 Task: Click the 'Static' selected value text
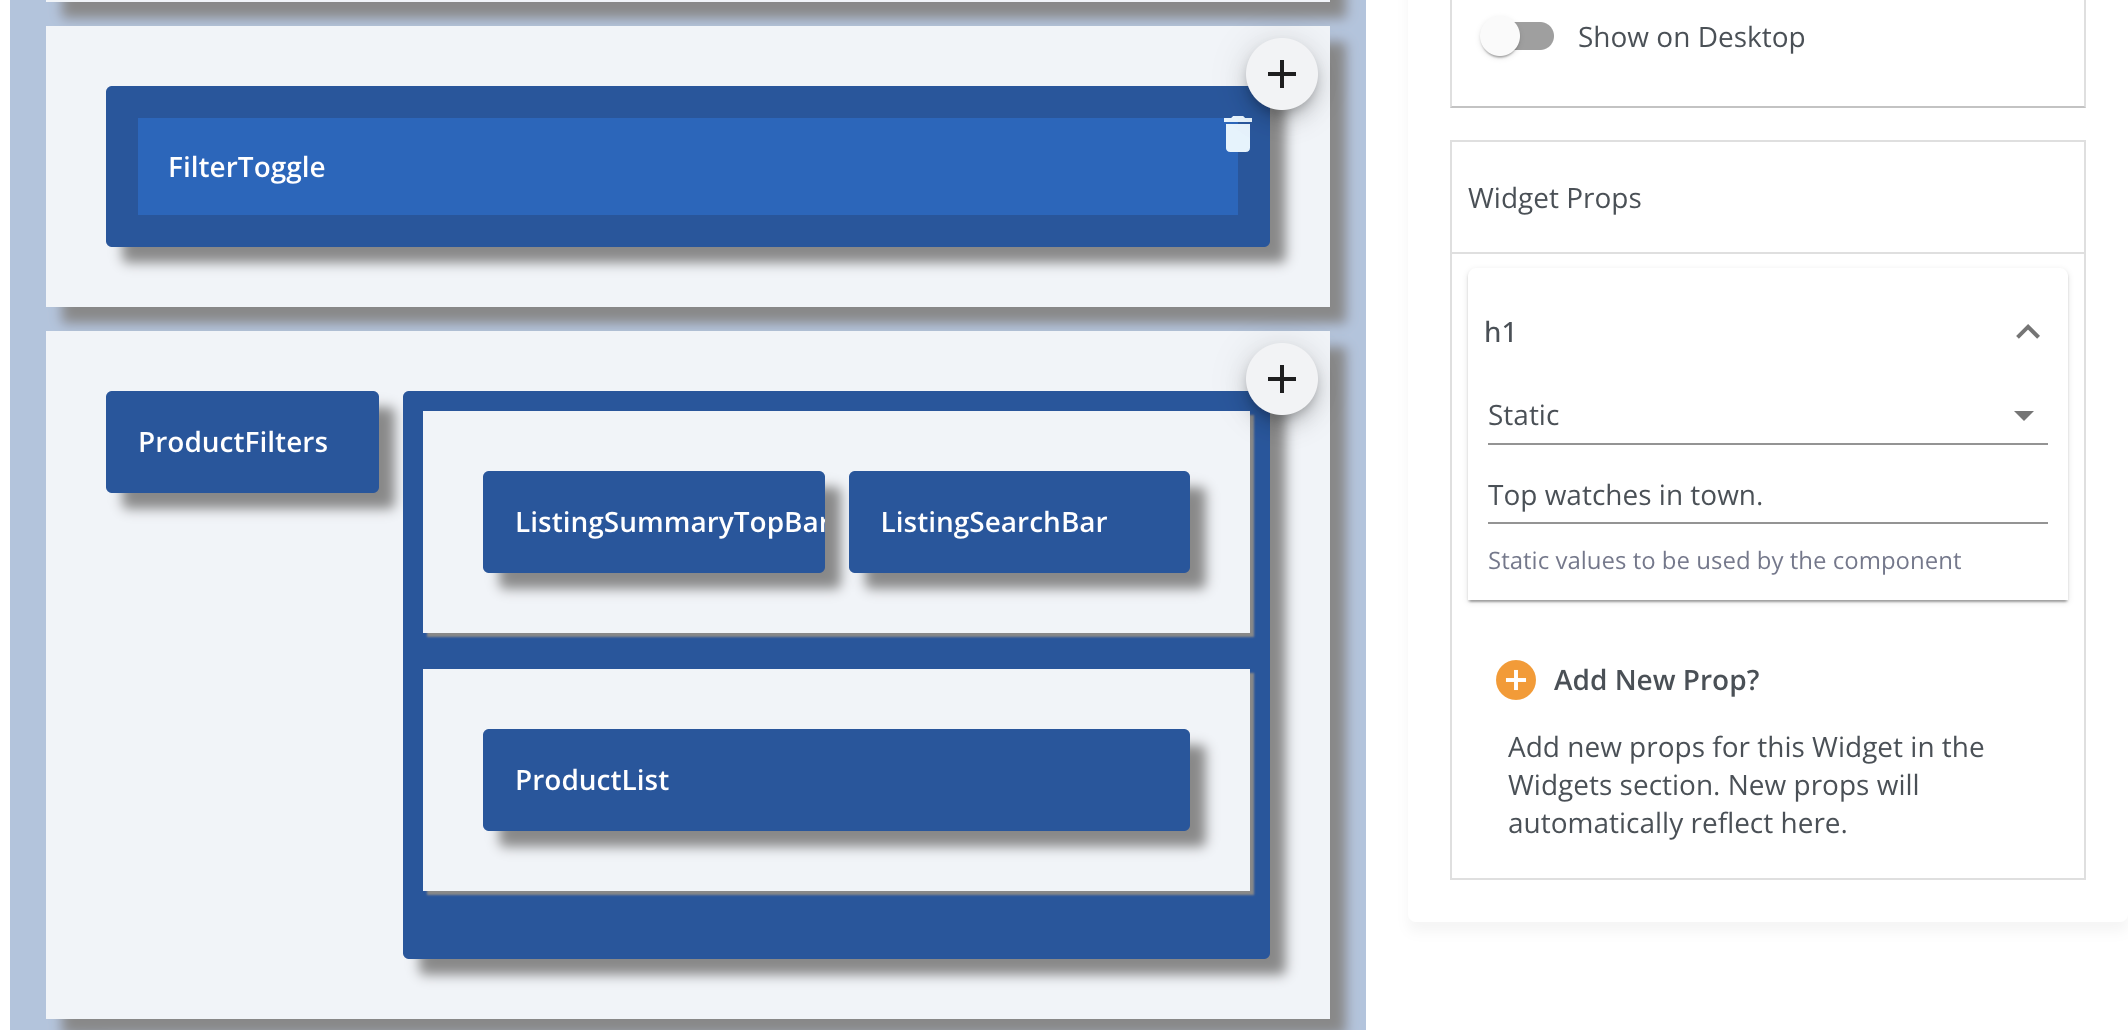(1524, 415)
